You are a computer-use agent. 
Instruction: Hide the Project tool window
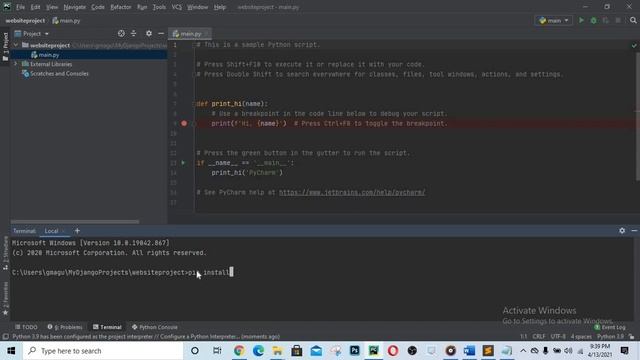click(161, 33)
